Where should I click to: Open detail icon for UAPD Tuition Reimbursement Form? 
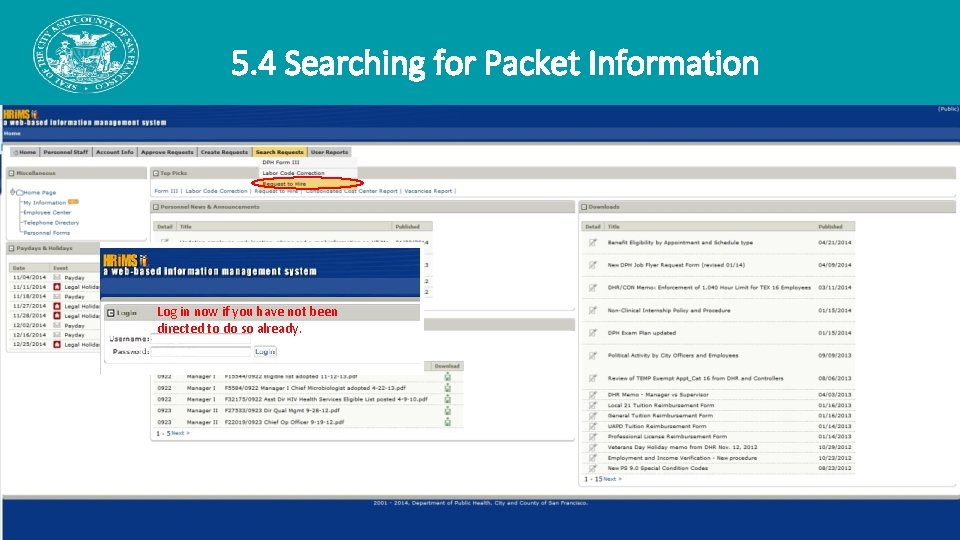coord(593,426)
